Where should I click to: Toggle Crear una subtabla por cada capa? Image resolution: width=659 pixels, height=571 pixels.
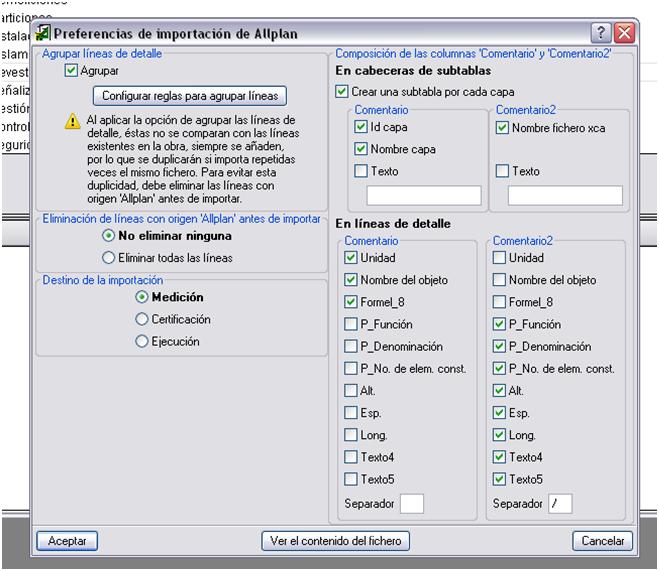(342, 92)
